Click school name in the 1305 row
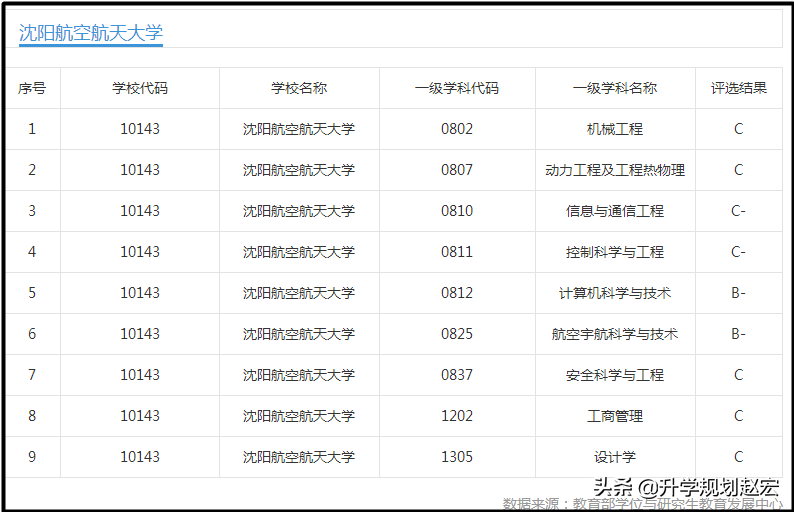The image size is (794, 512). [299, 457]
